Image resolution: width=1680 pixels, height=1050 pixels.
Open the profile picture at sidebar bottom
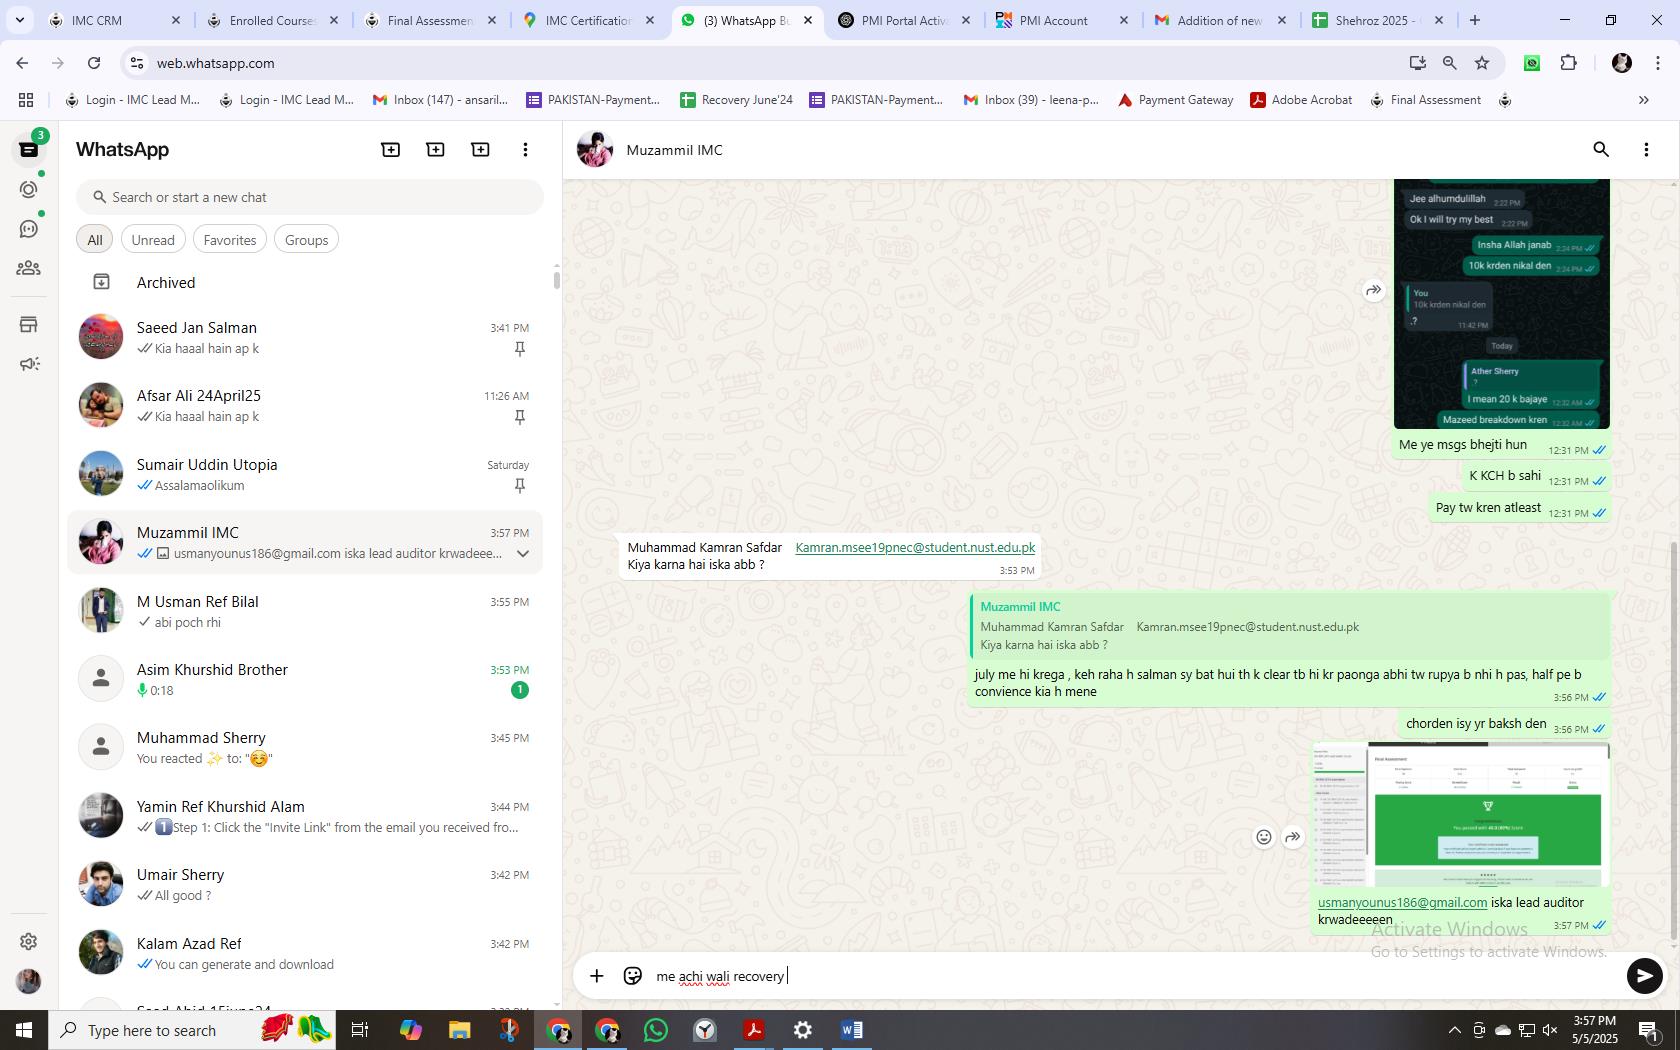(x=29, y=981)
